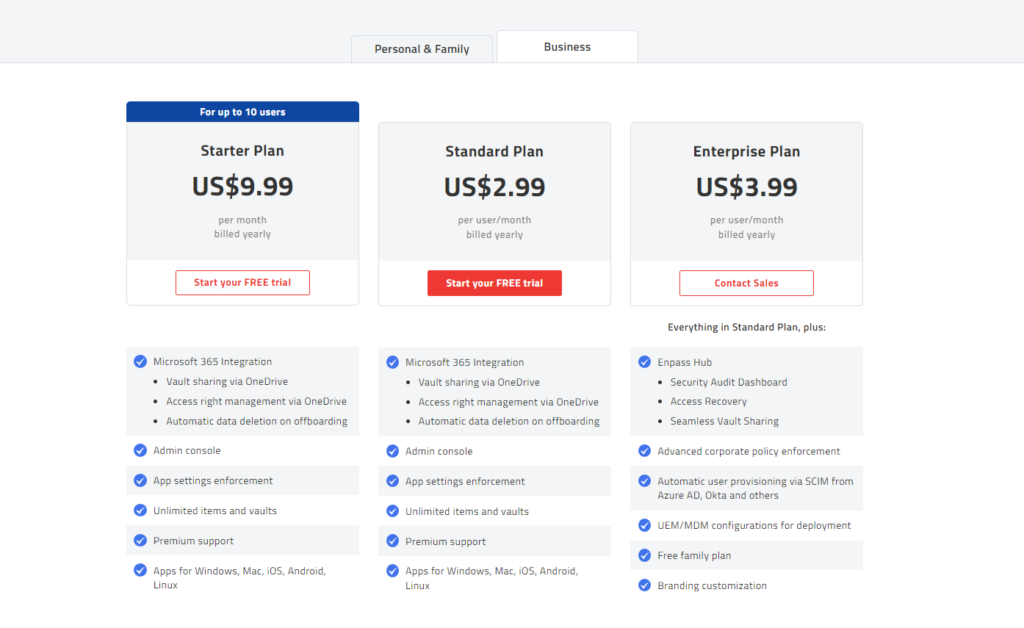Image resolution: width=1024 pixels, height=628 pixels.
Task: Click the checkmark beside Apps for Windows under Standard Plan
Action: click(x=392, y=571)
